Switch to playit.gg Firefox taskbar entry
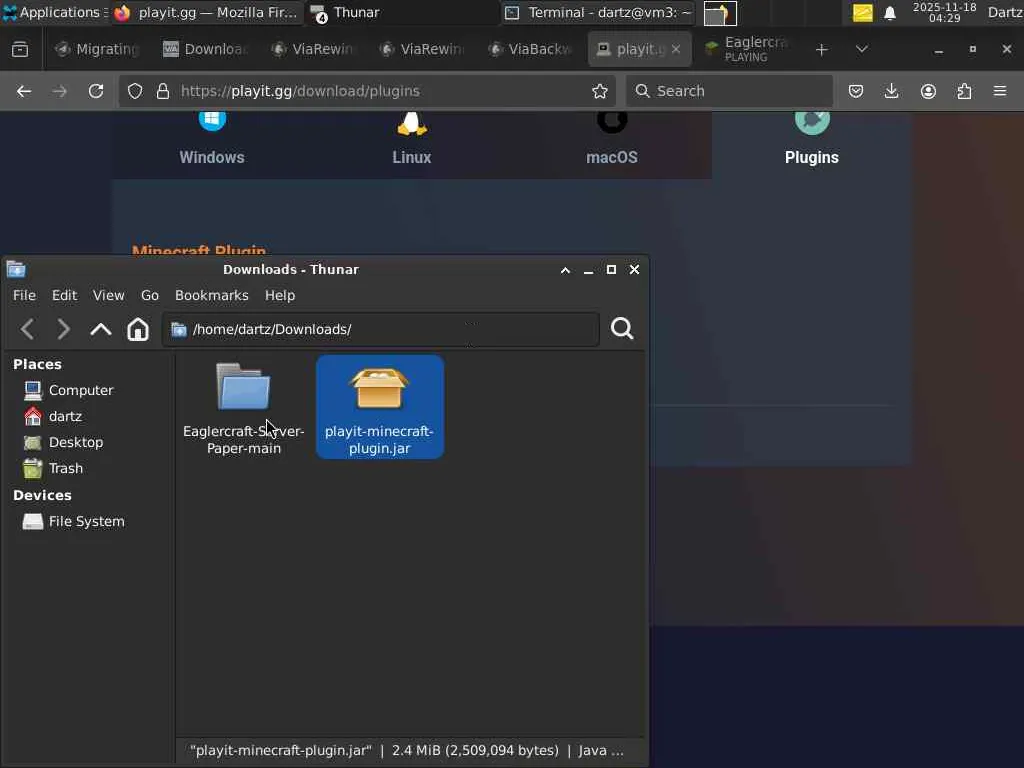 click(x=206, y=12)
